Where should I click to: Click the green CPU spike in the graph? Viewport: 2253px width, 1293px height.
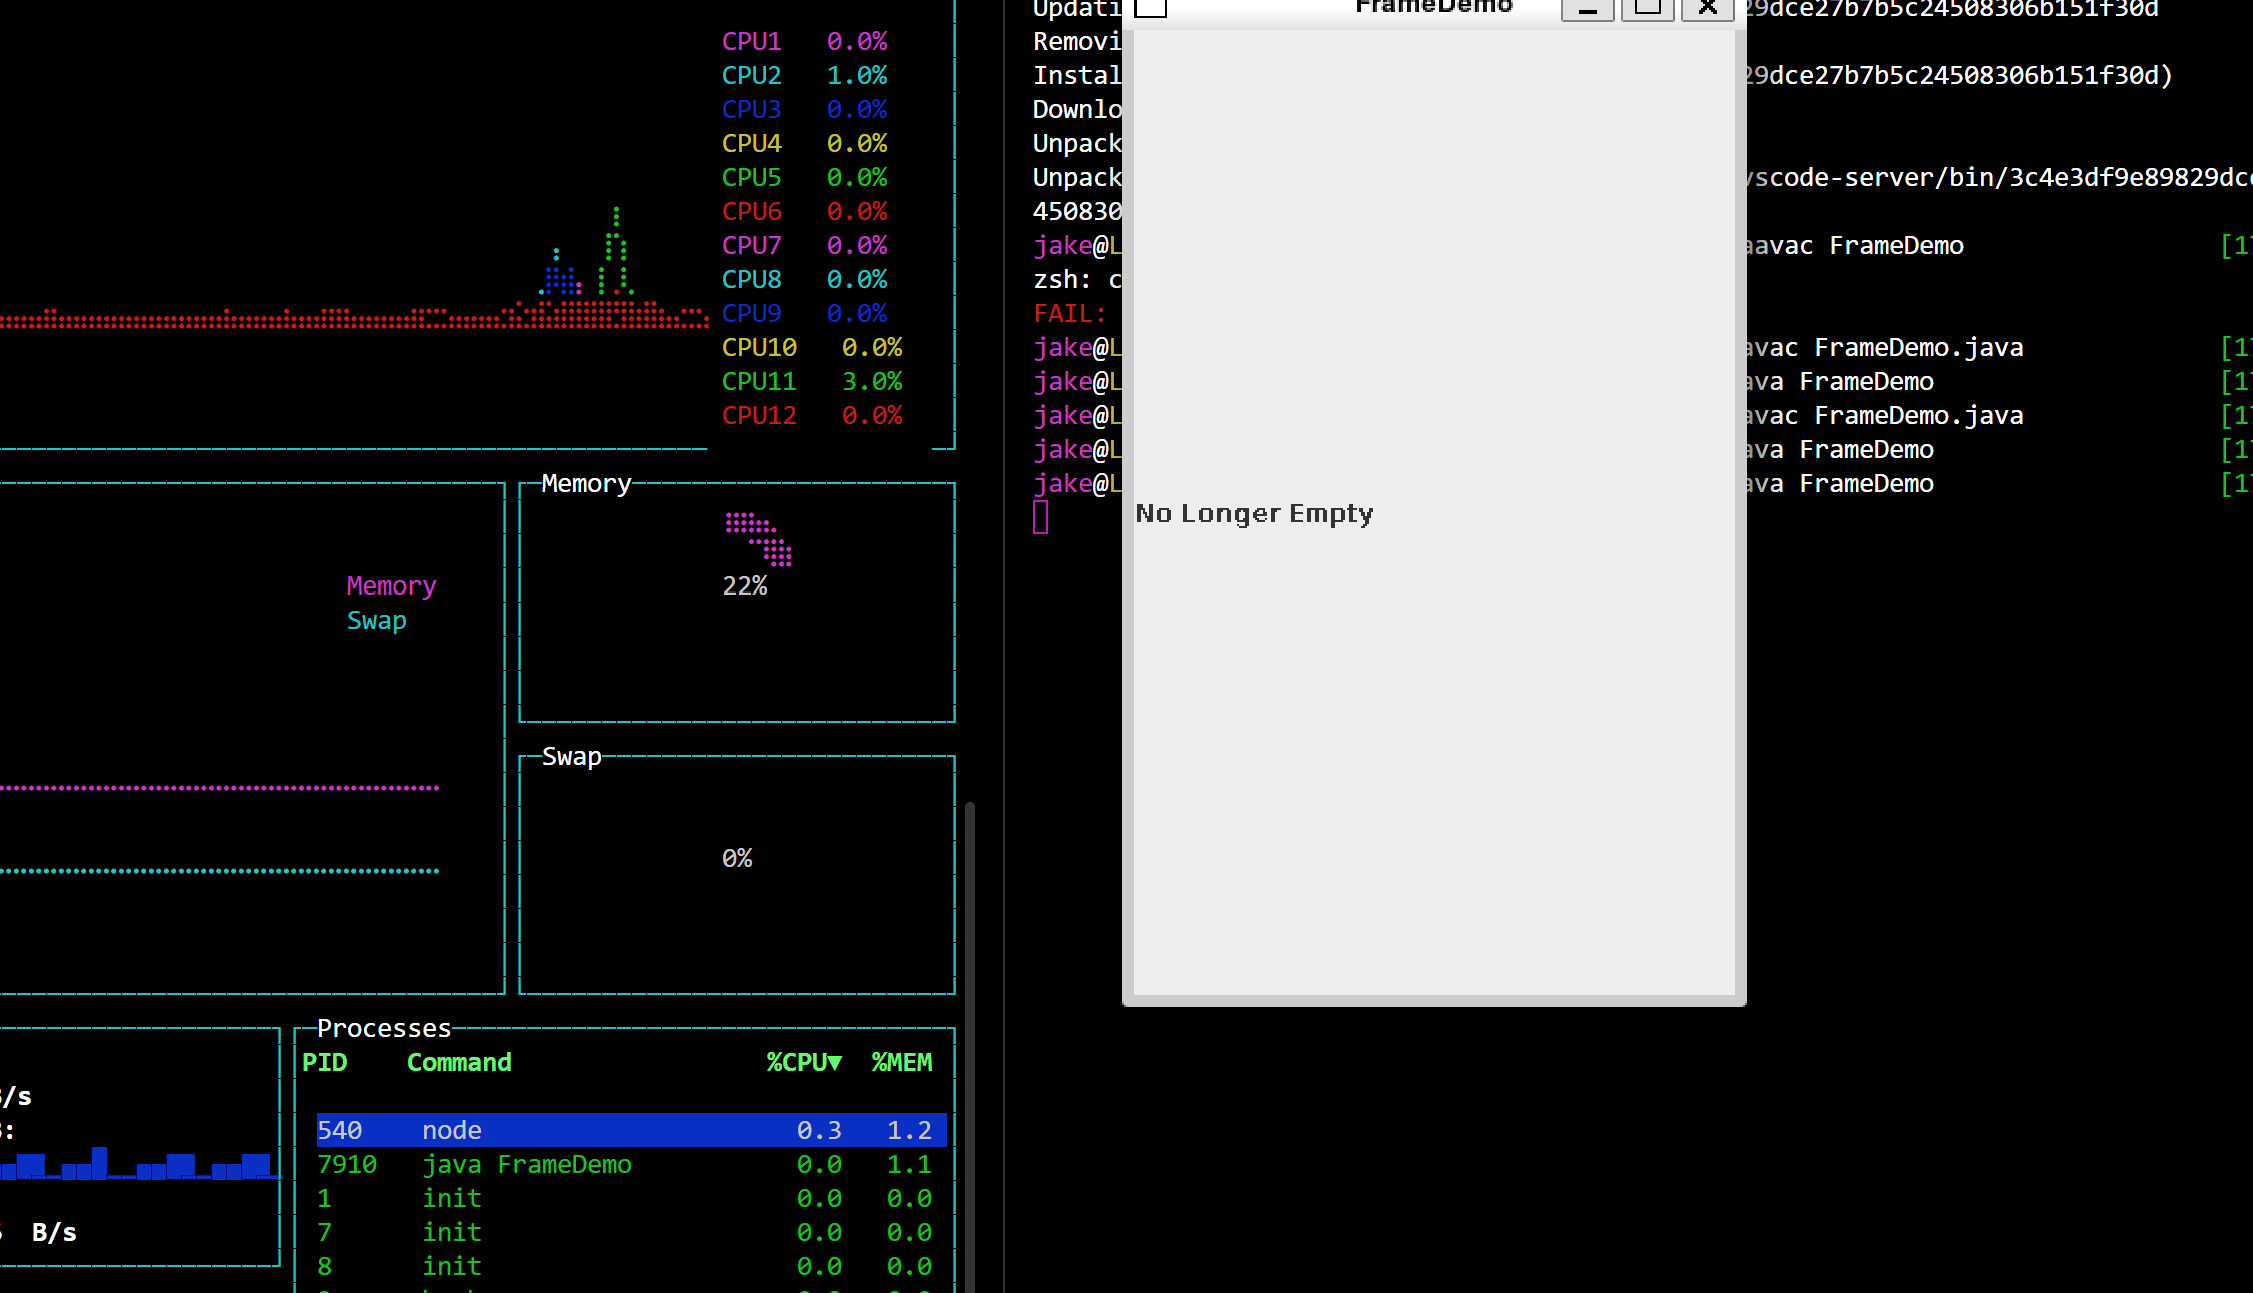click(x=614, y=250)
